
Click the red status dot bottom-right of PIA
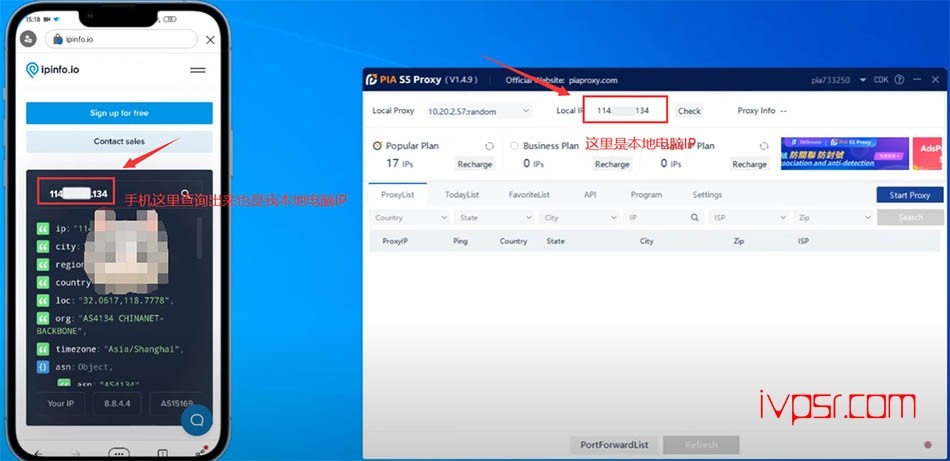tap(928, 445)
